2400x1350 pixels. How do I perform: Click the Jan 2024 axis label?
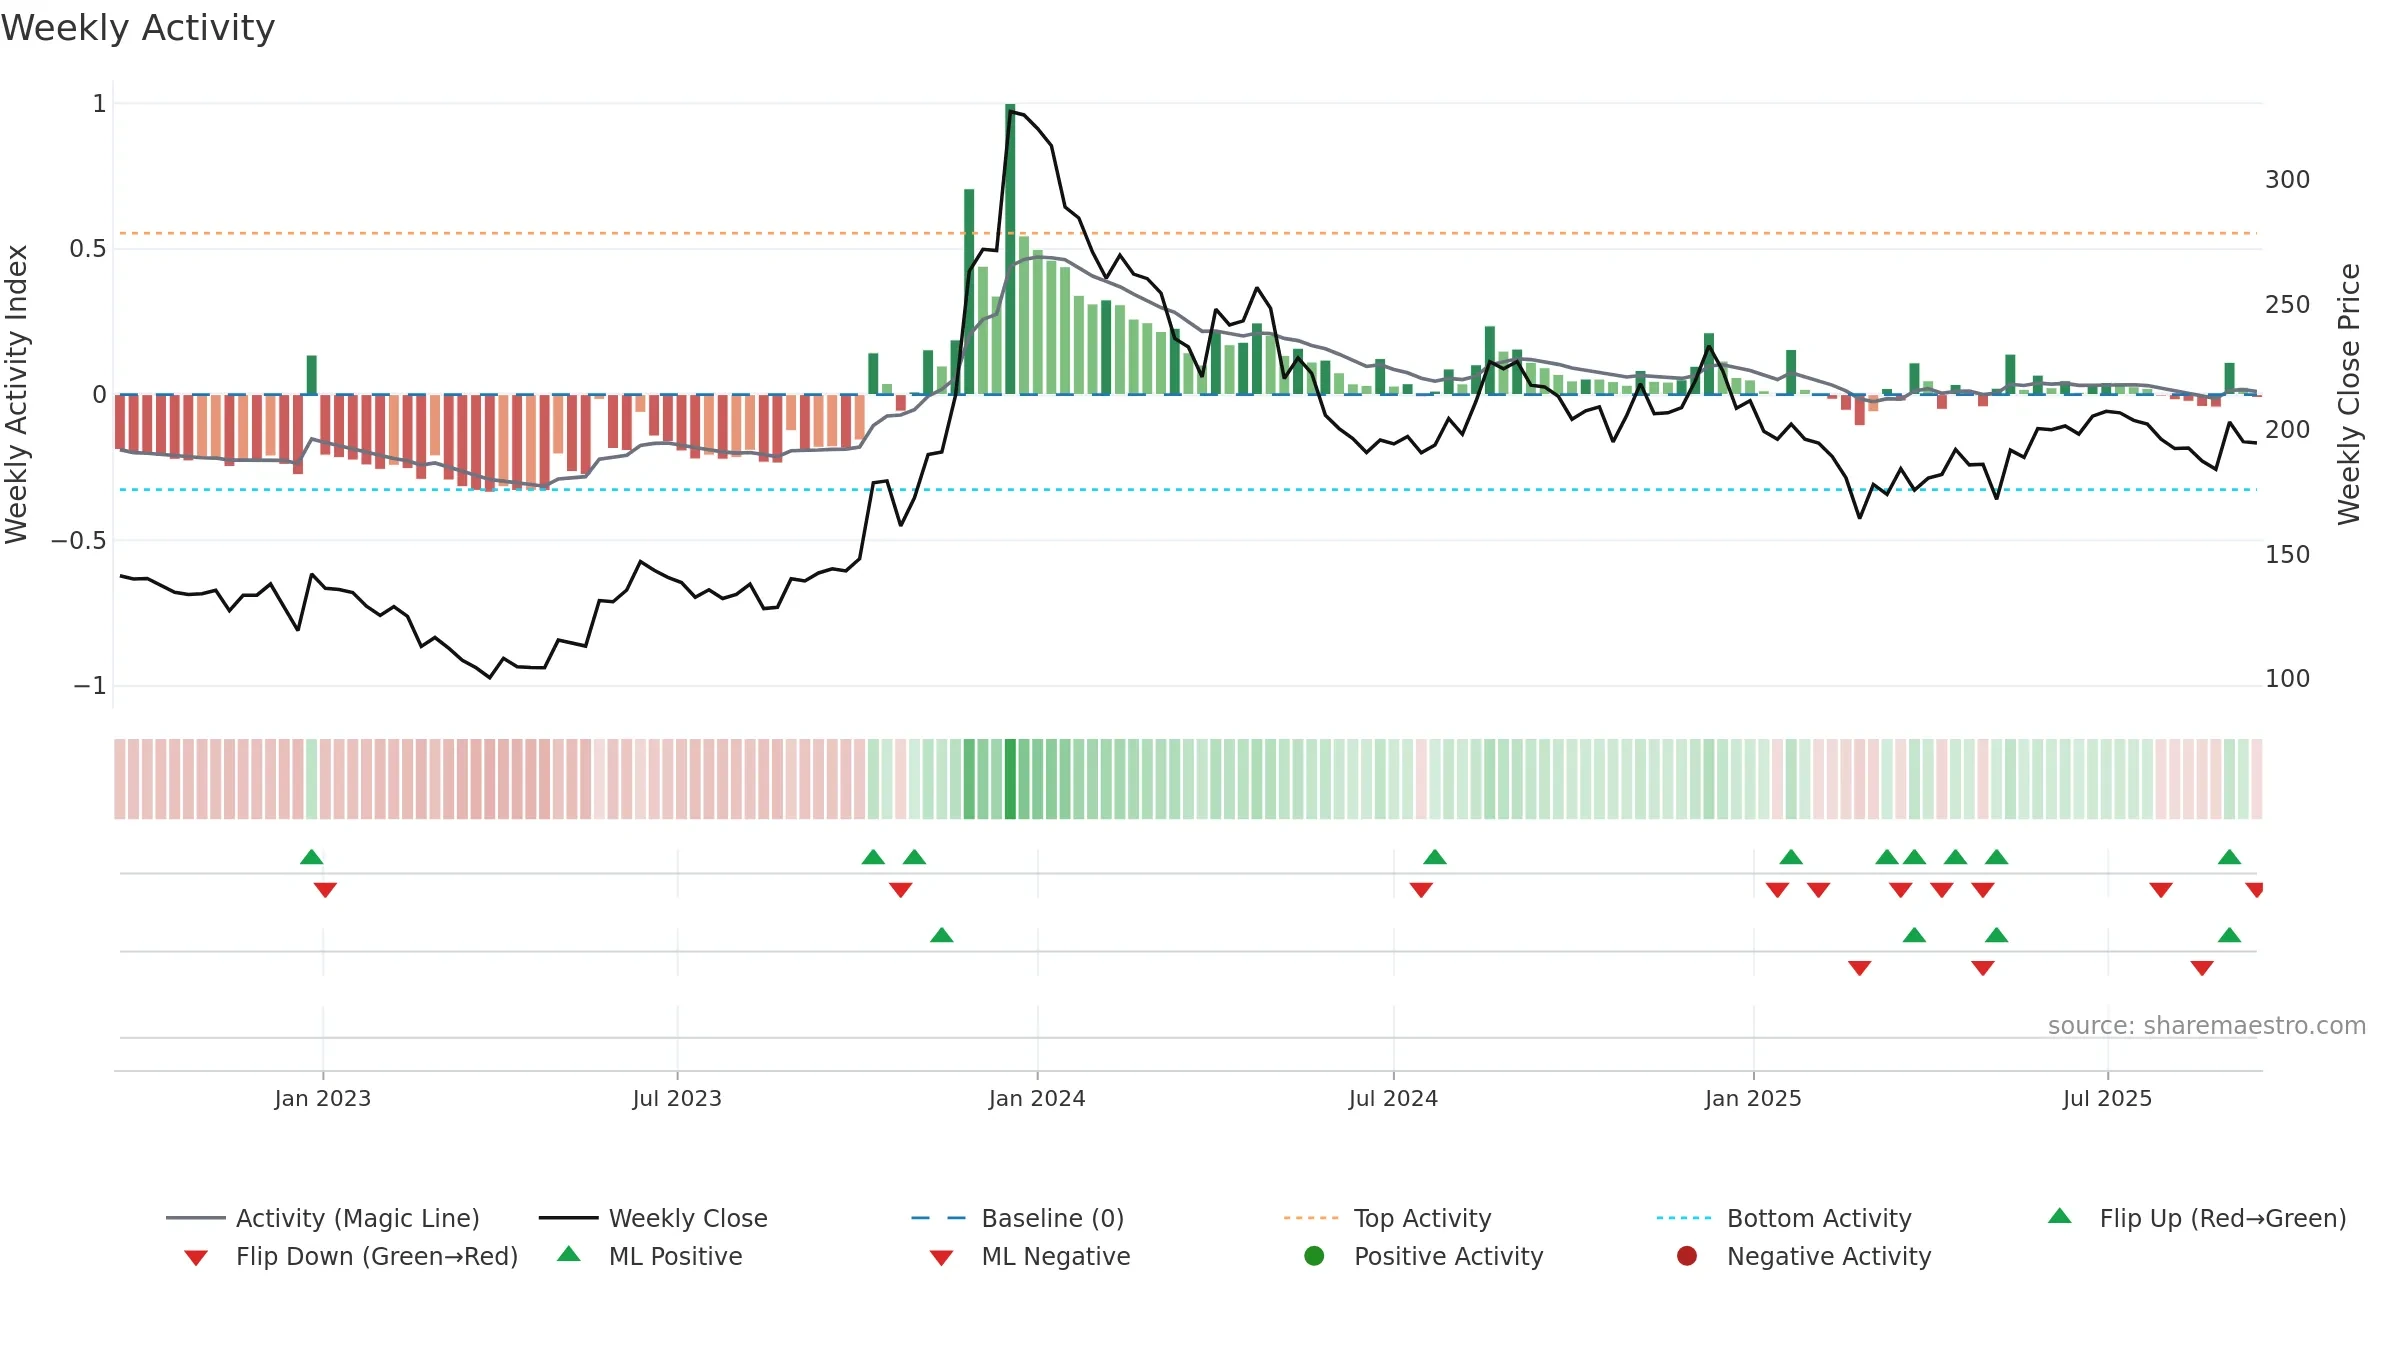point(1037,1098)
